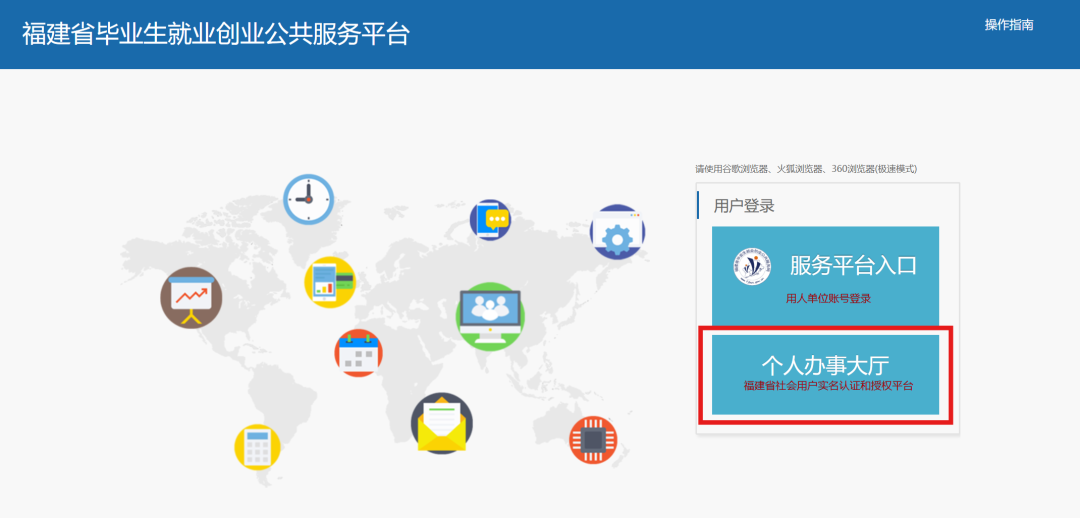Click the orange calendar icon
The width and height of the screenshot is (1080, 518).
click(x=358, y=353)
